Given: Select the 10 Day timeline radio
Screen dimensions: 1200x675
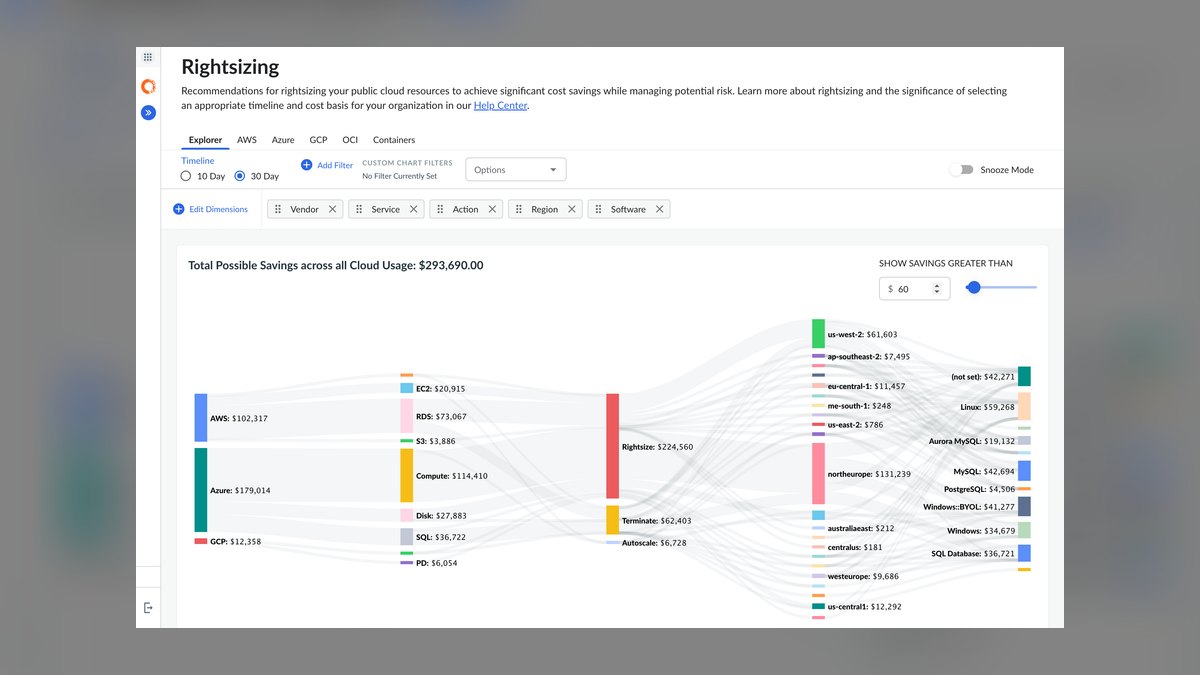Looking at the screenshot, I should (186, 176).
